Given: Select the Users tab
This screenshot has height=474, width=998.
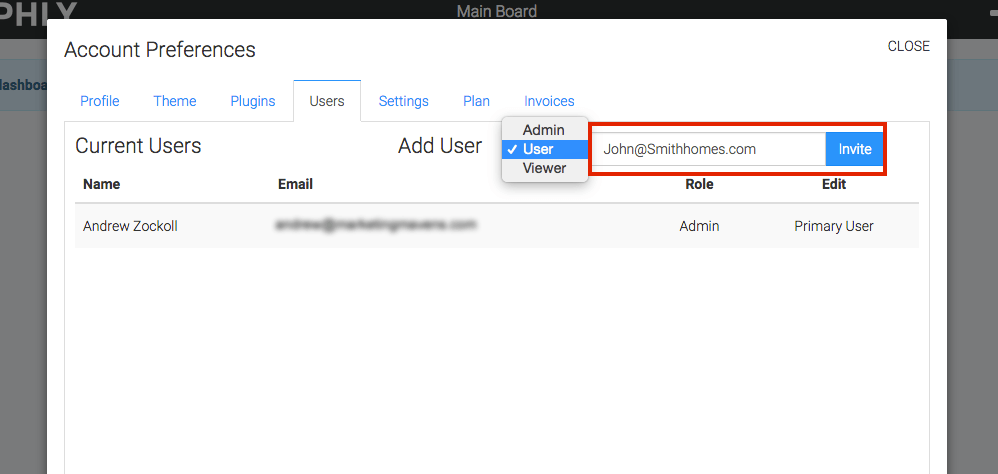Looking at the screenshot, I should tap(327, 101).
